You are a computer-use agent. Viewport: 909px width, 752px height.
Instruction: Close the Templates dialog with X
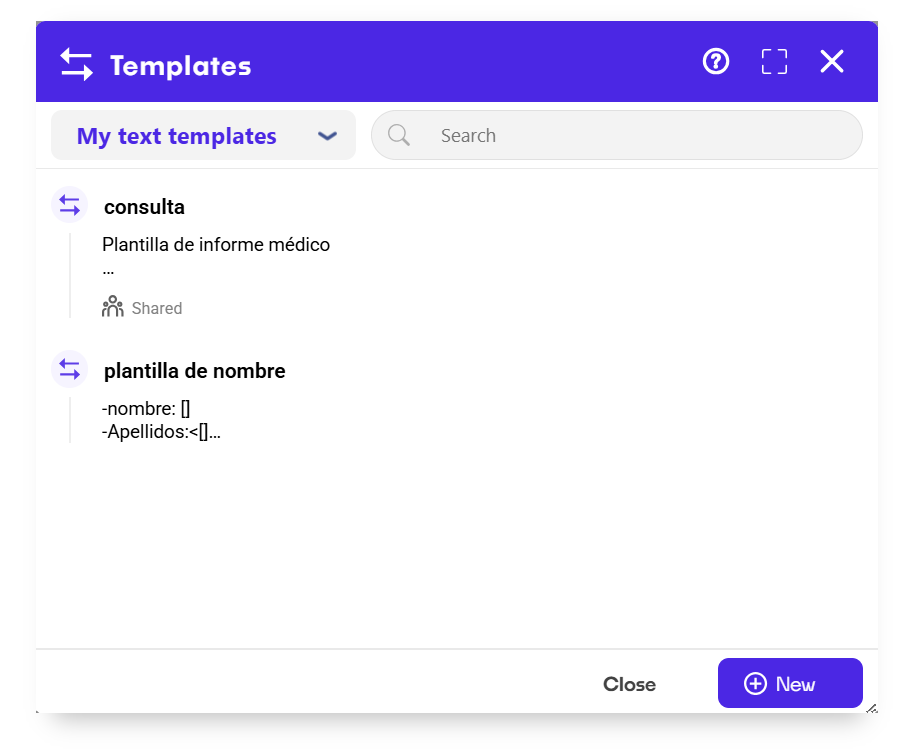point(832,61)
